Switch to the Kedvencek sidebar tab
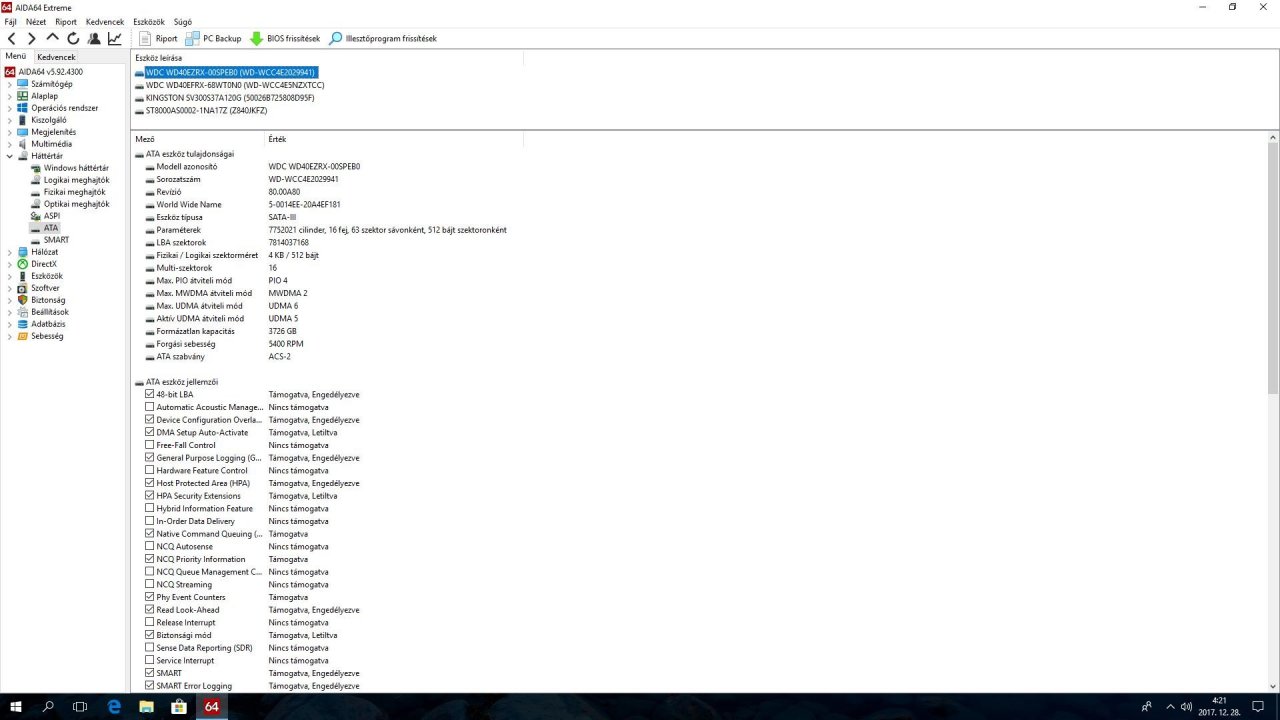1280x720 pixels. [x=57, y=57]
